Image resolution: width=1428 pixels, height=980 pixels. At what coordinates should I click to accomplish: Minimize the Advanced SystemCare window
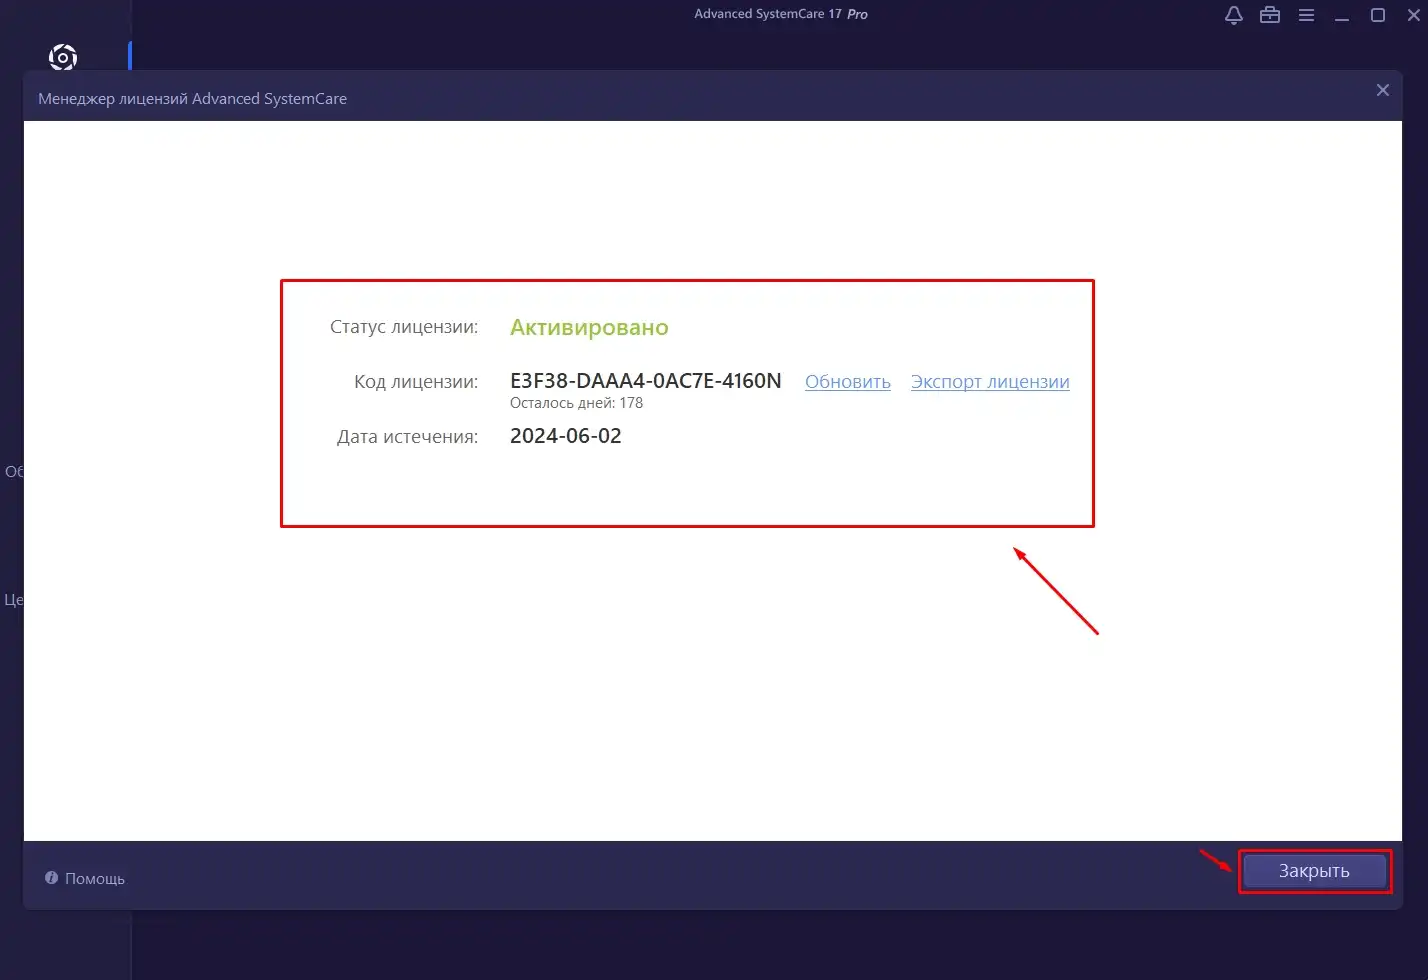pos(1342,15)
